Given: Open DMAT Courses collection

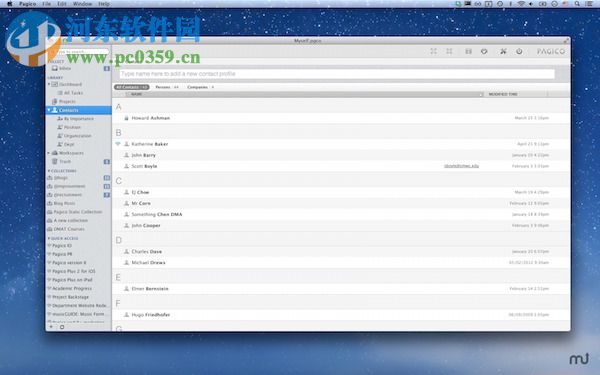Looking at the screenshot, I should (69, 229).
